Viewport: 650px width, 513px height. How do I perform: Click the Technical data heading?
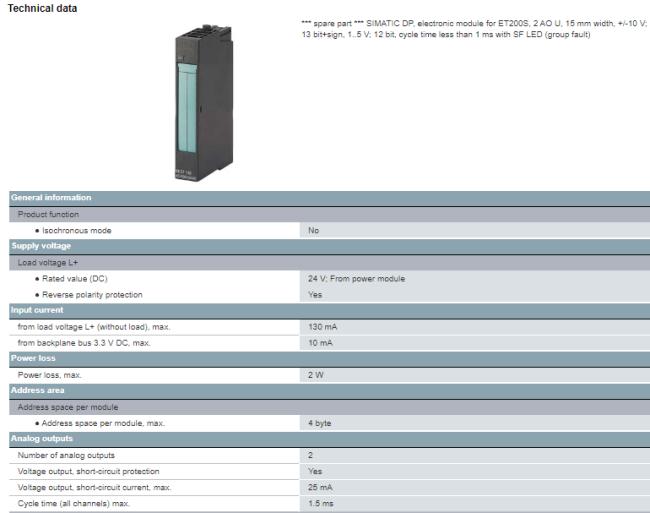pyautogui.click(x=43, y=8)
